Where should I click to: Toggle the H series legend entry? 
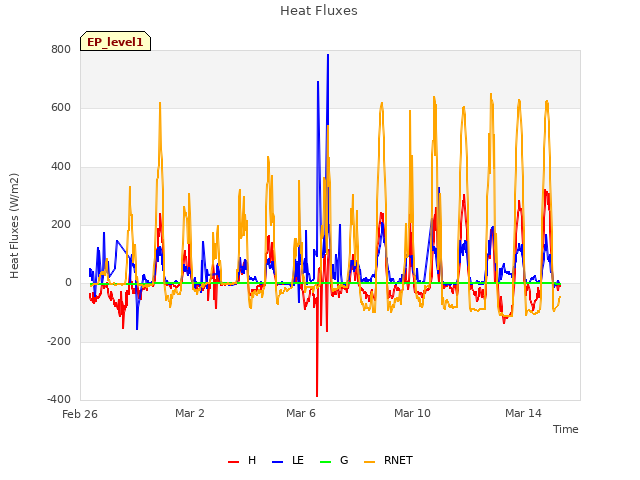click(242, 460)
